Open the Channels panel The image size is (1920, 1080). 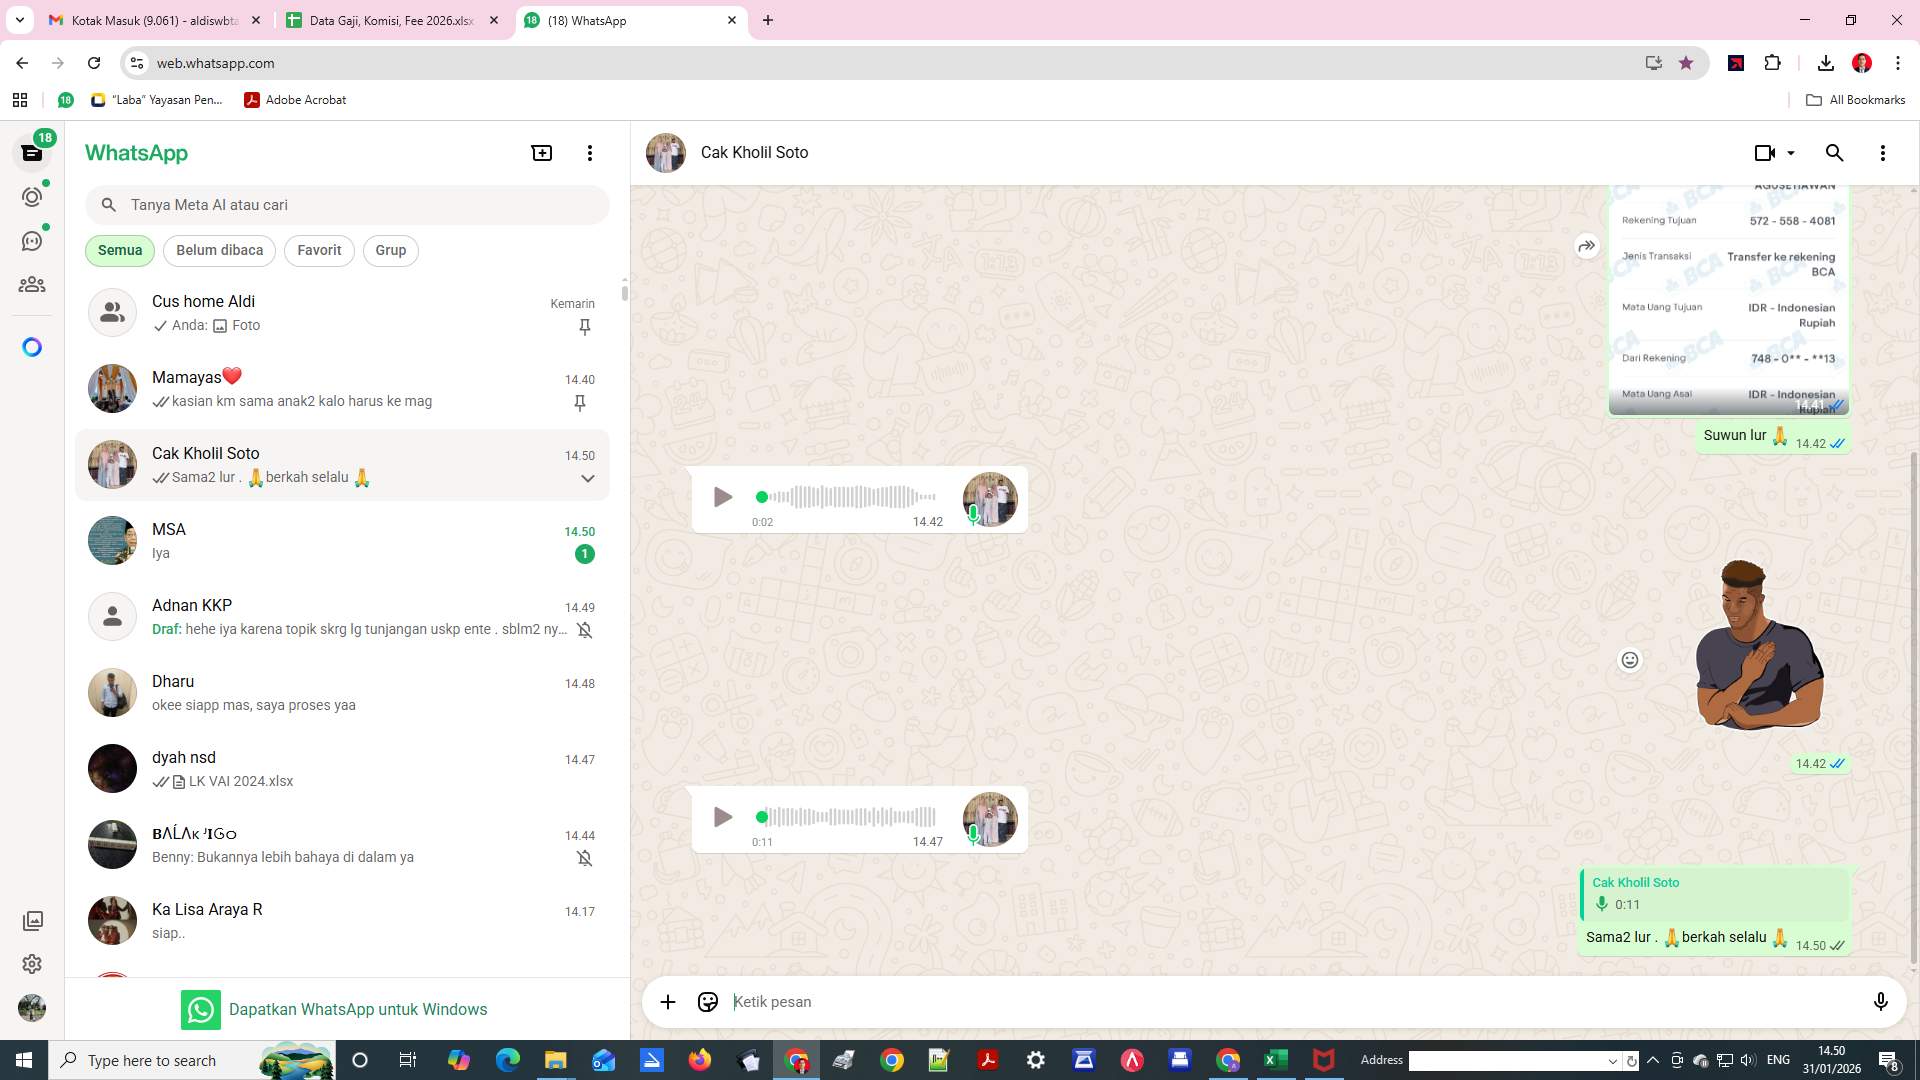pyautogui.click(x=32, y=240)
